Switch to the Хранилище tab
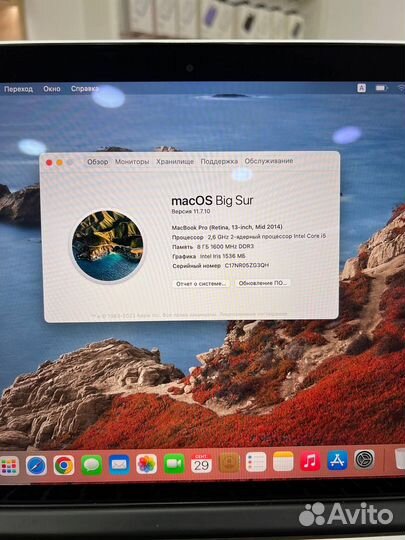The width and height of the screenshot is (405, 540). tap(175, 162)
